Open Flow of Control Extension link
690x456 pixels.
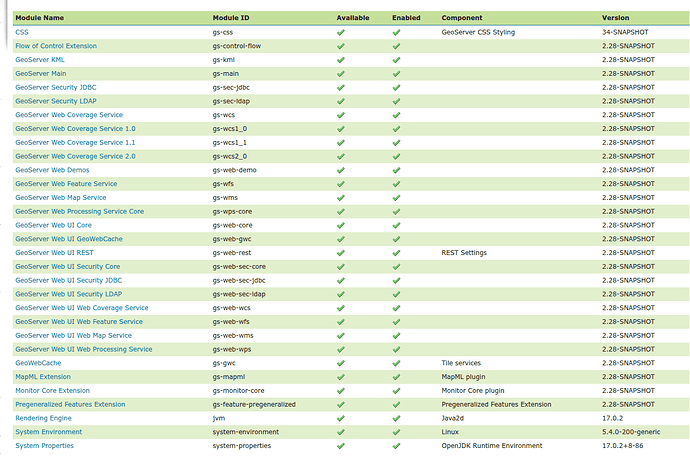(x=56, y=46)
